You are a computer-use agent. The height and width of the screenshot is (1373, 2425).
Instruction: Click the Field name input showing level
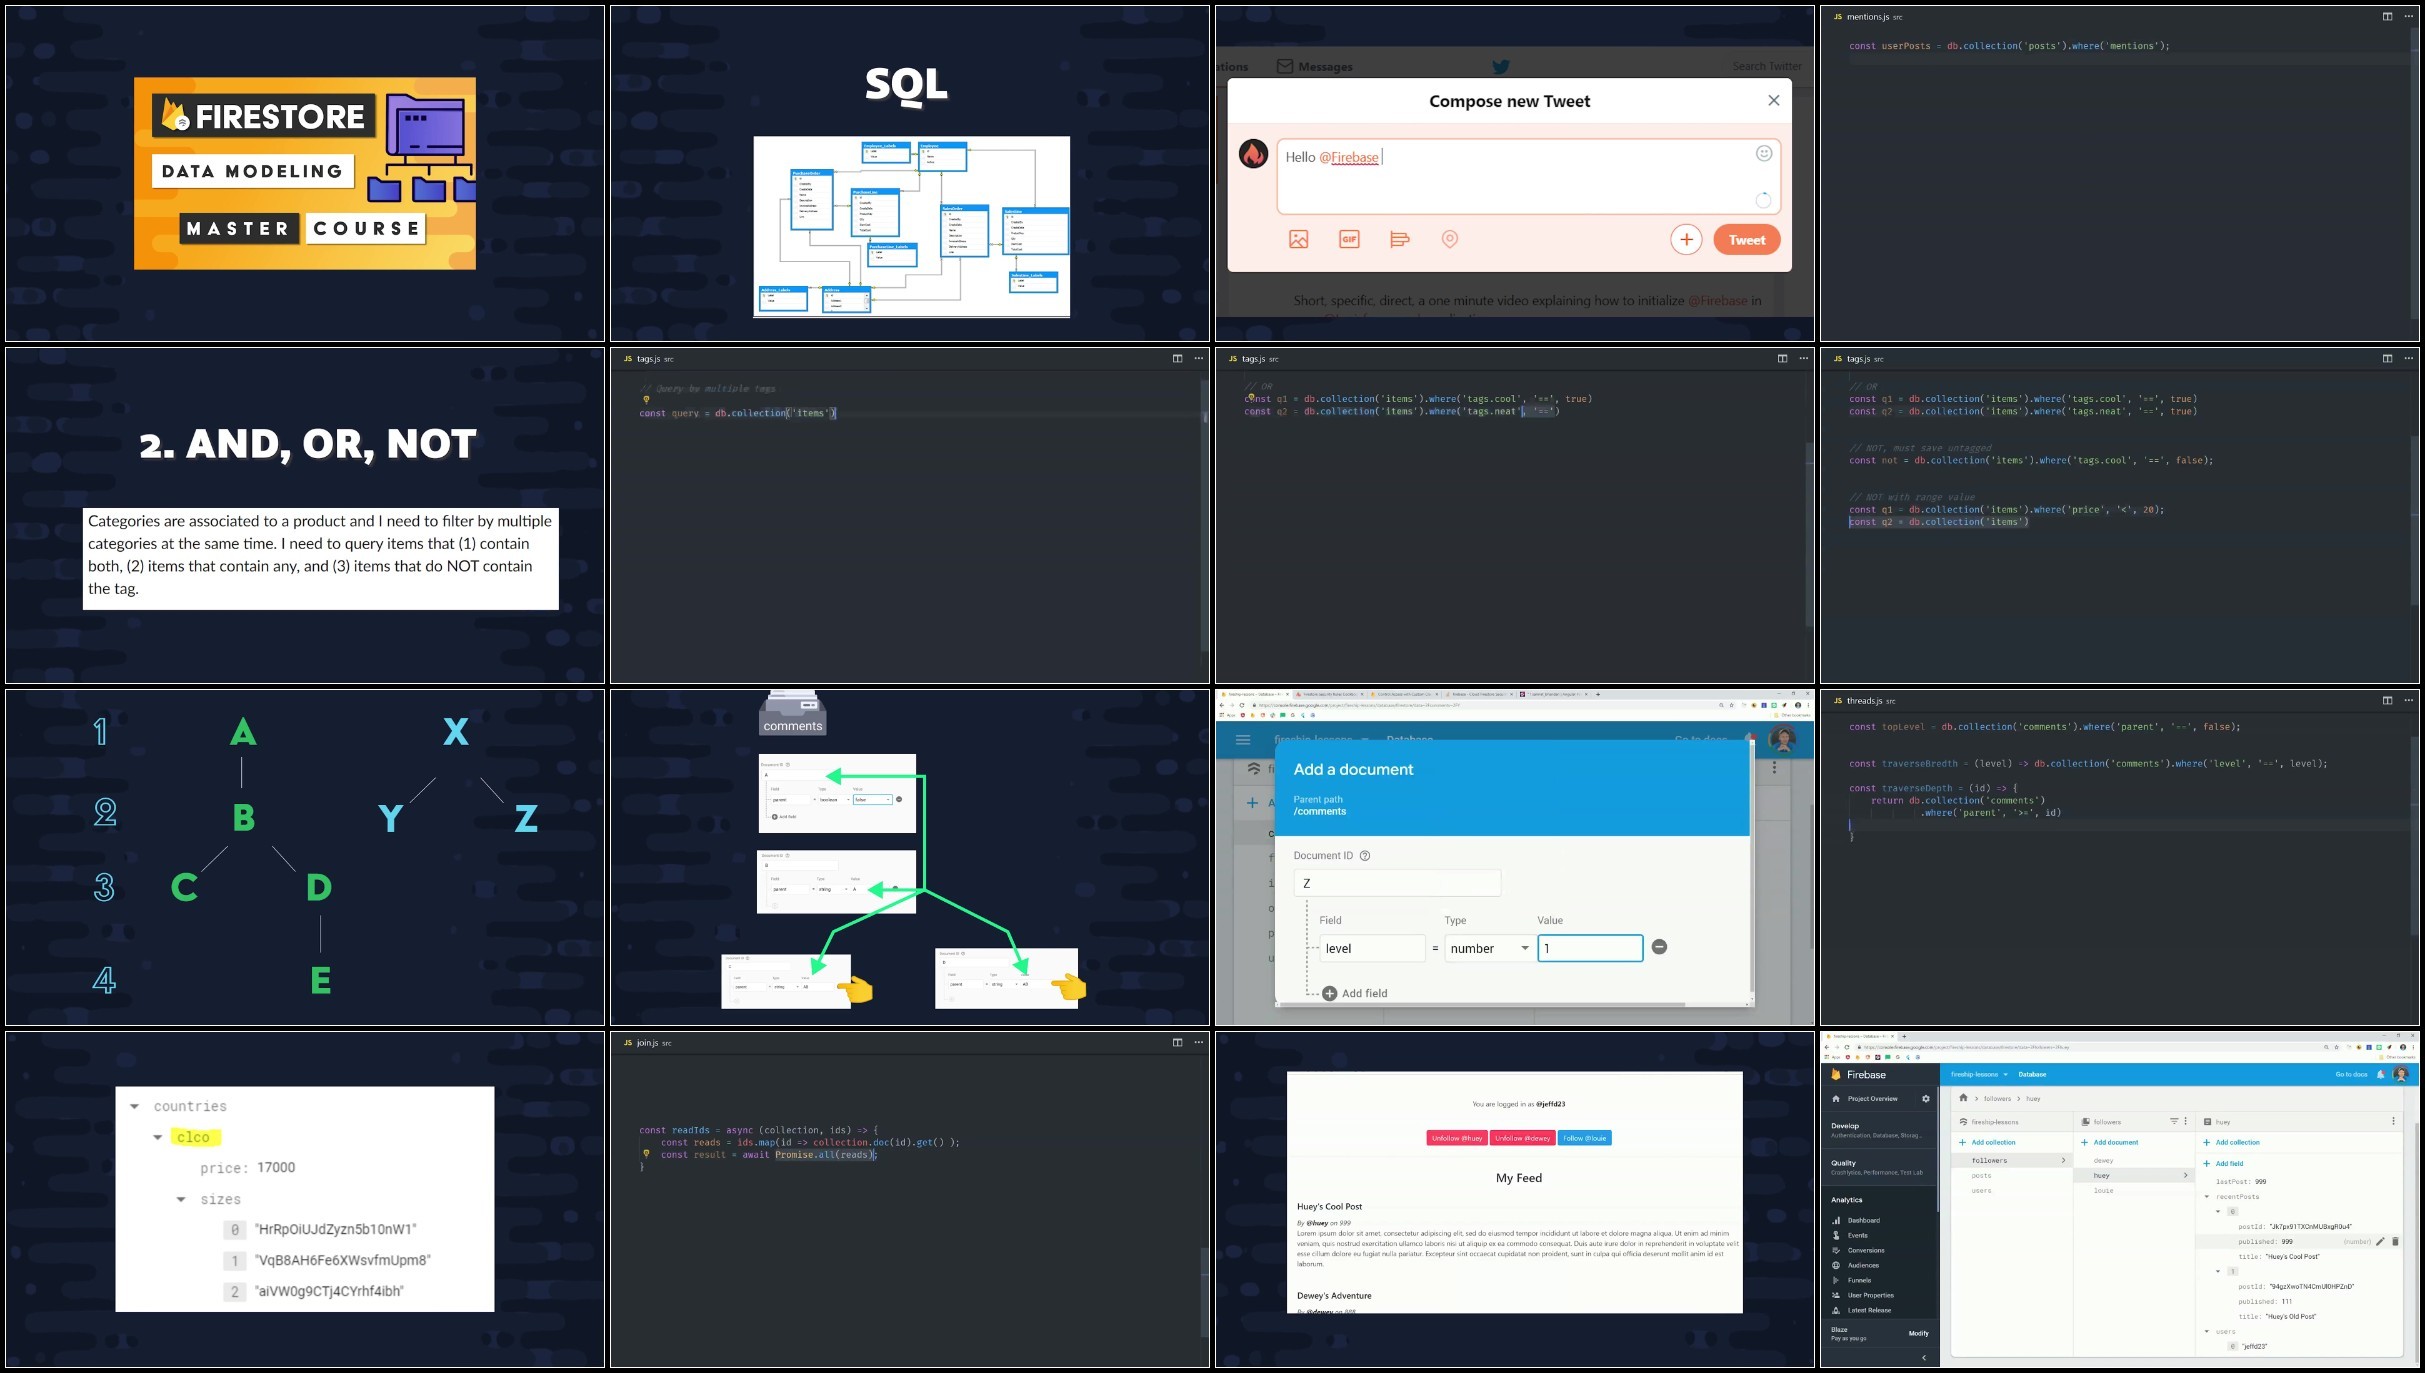coord(1372,948)
